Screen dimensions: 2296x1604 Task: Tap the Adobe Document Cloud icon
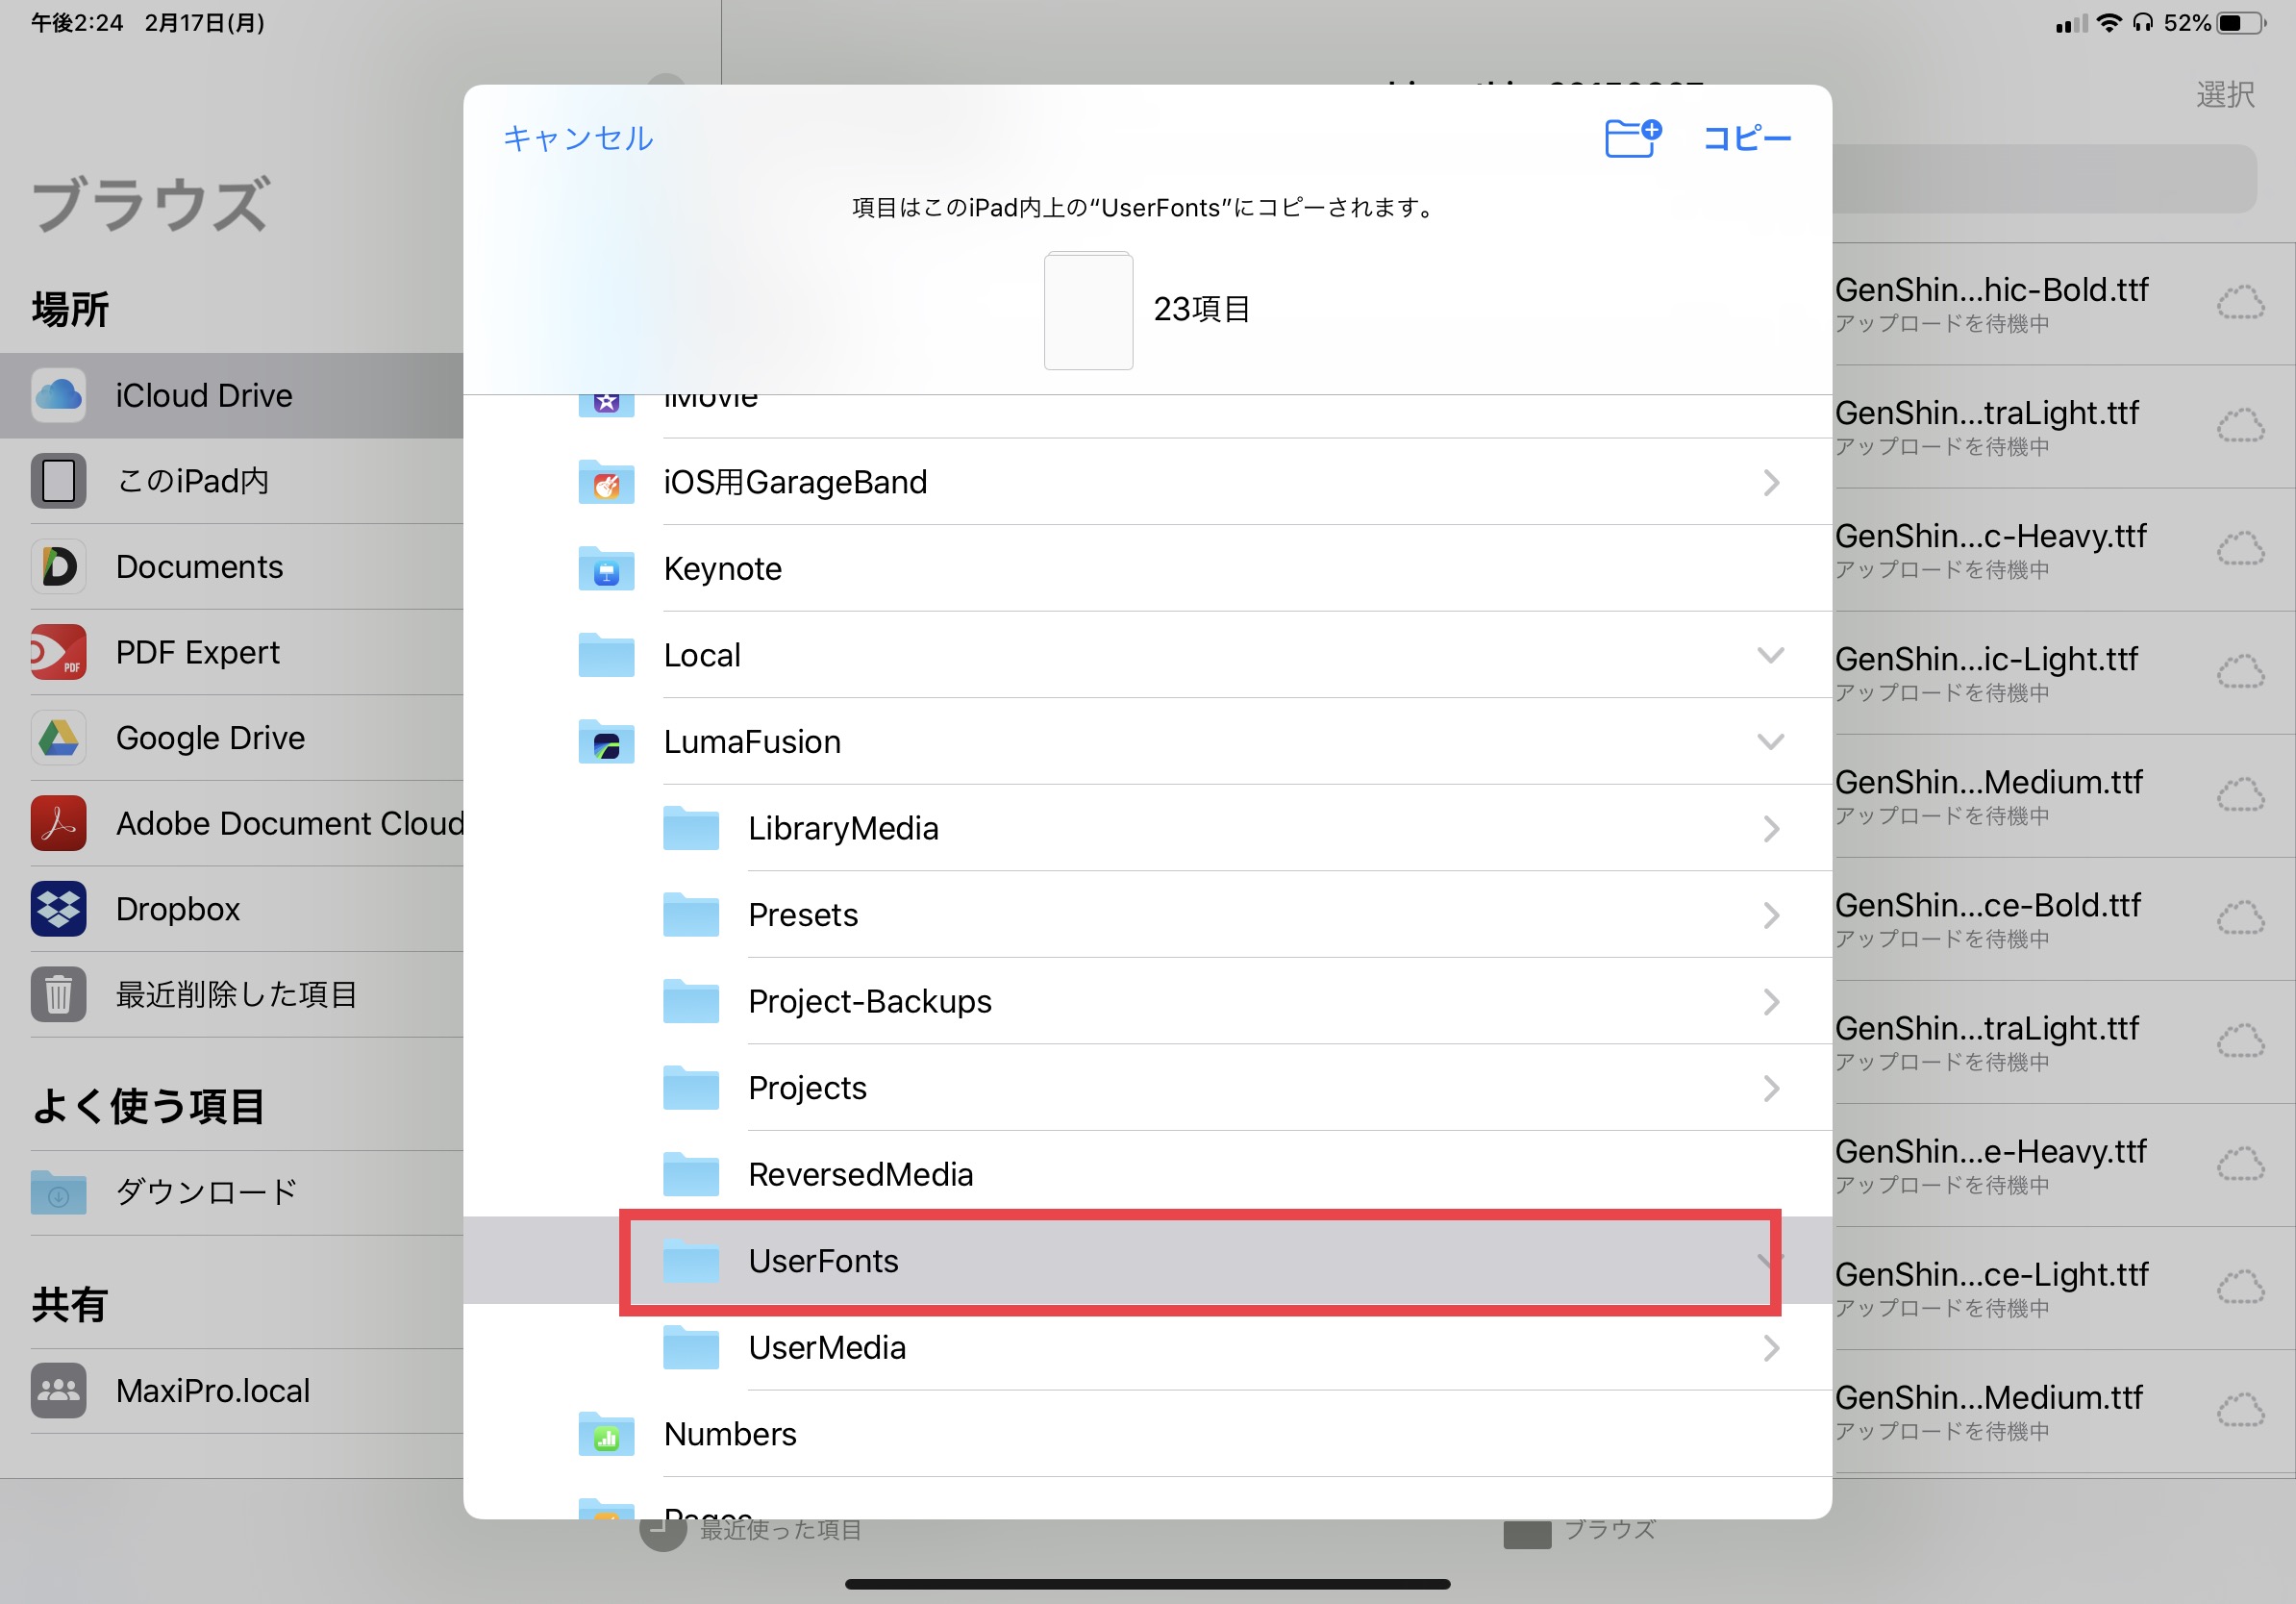(x=58, y=823)
